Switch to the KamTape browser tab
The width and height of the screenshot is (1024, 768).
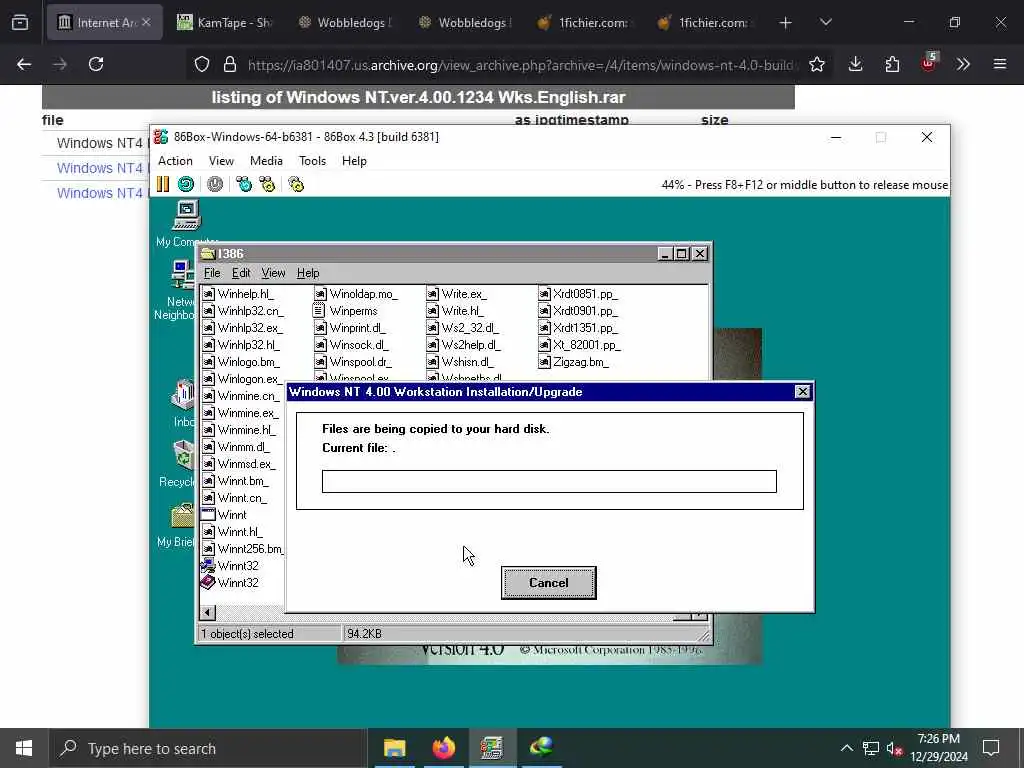pos(226,22)
